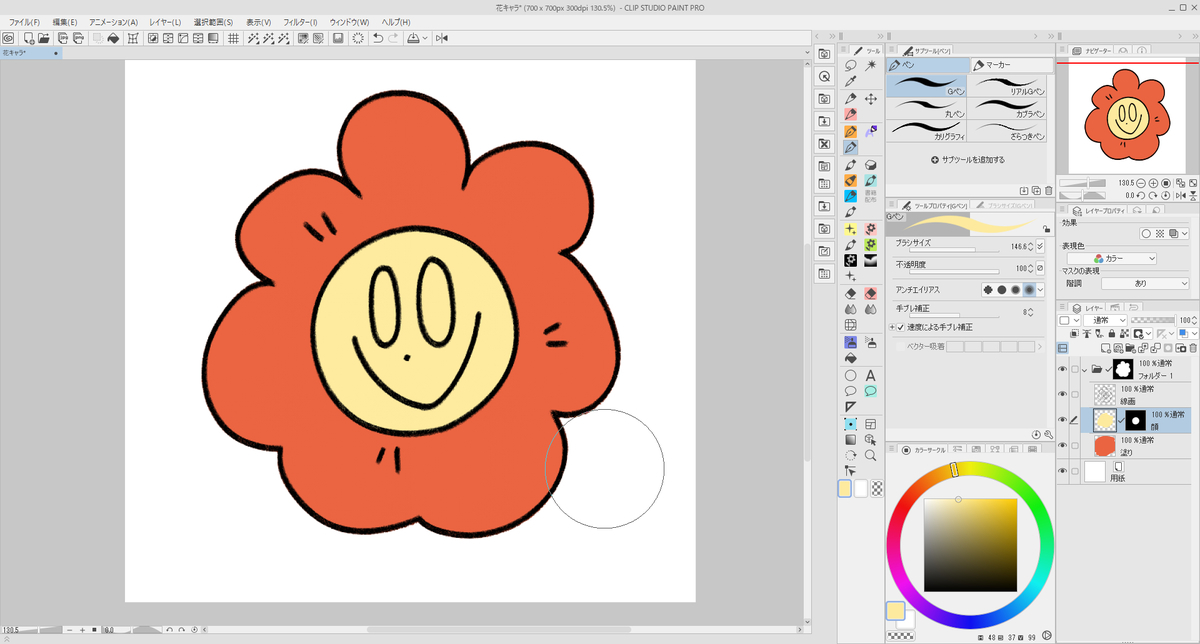This screenshot has width=1200, height=644.
Task: Click the Zoom in plus icon in the Navigator
Action: (x=1153, y=183)
